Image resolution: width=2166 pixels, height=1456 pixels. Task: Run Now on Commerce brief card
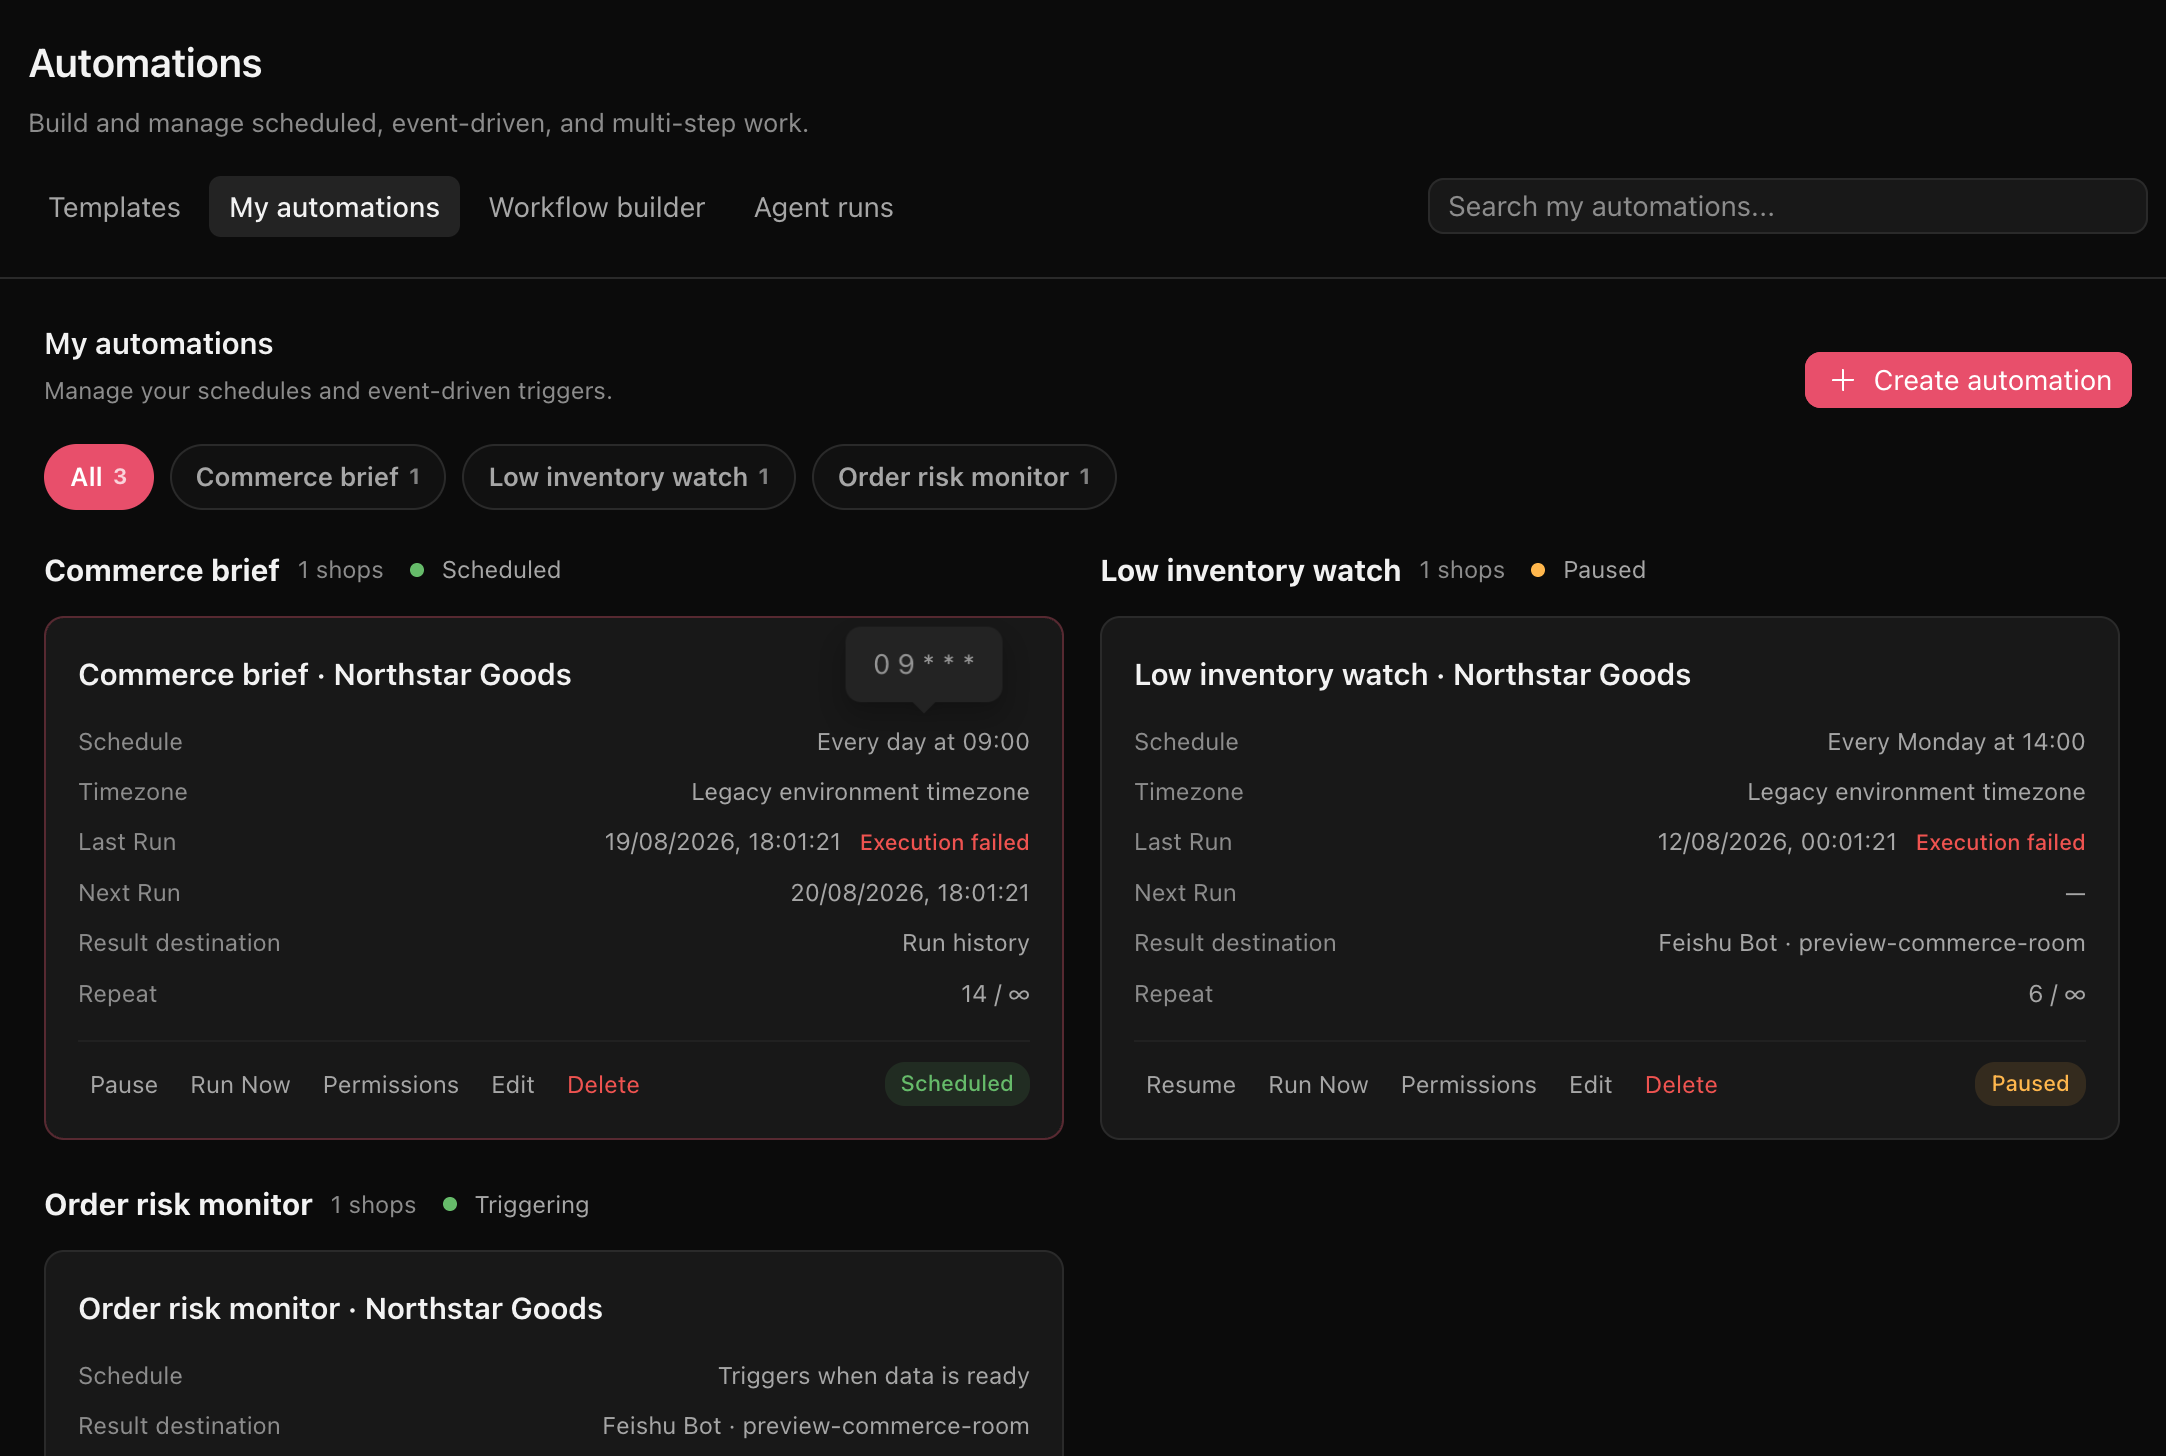[240, 1085]
